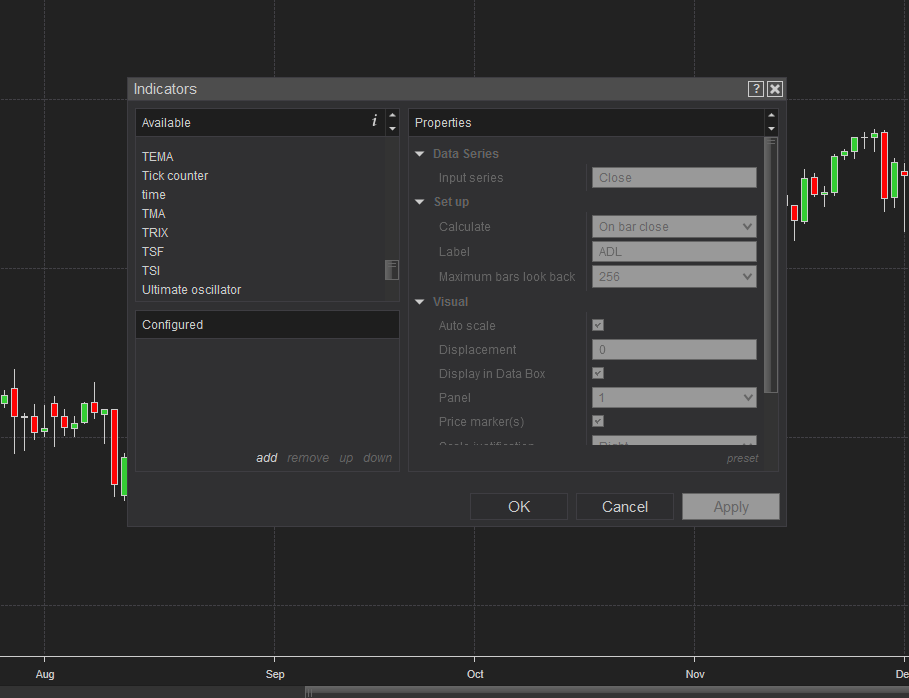
Task: Click the Oct label on time axis
Action: pos(475,674)
